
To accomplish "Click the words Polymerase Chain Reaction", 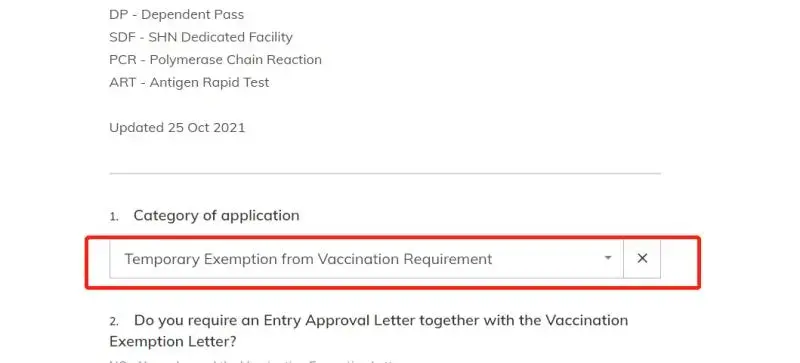I will tap(236, 60).
